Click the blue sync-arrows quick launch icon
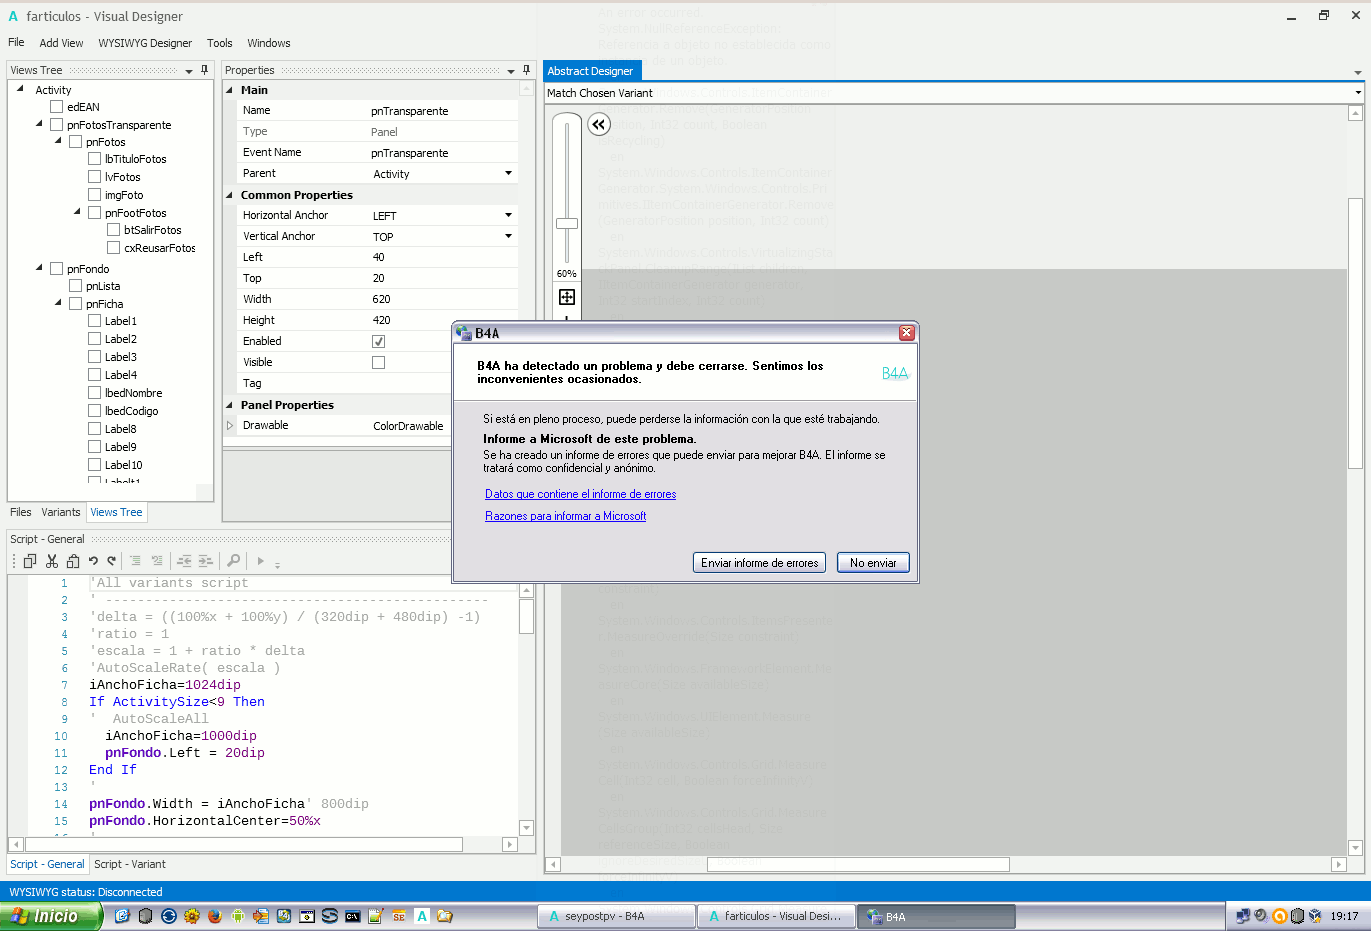1371x931 pixels. tap(169, 916)
